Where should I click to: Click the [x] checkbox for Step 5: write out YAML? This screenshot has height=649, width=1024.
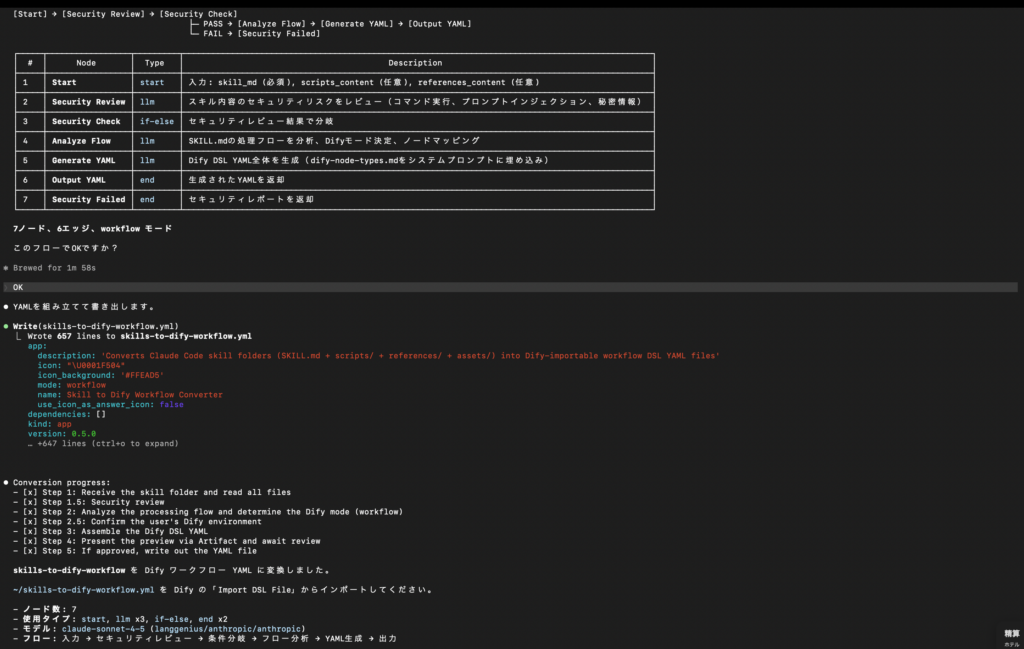tap(30, 551)
